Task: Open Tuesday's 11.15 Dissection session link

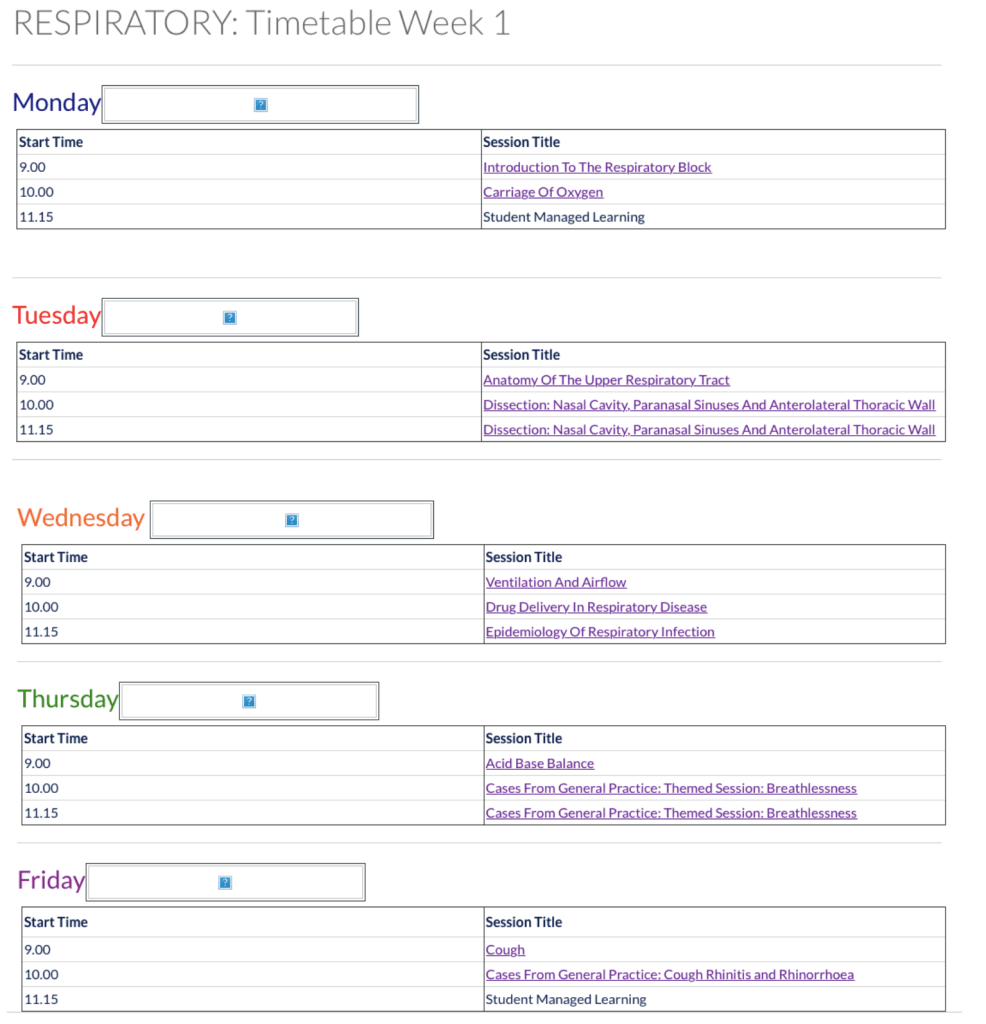Action: [x=709, y=431]
